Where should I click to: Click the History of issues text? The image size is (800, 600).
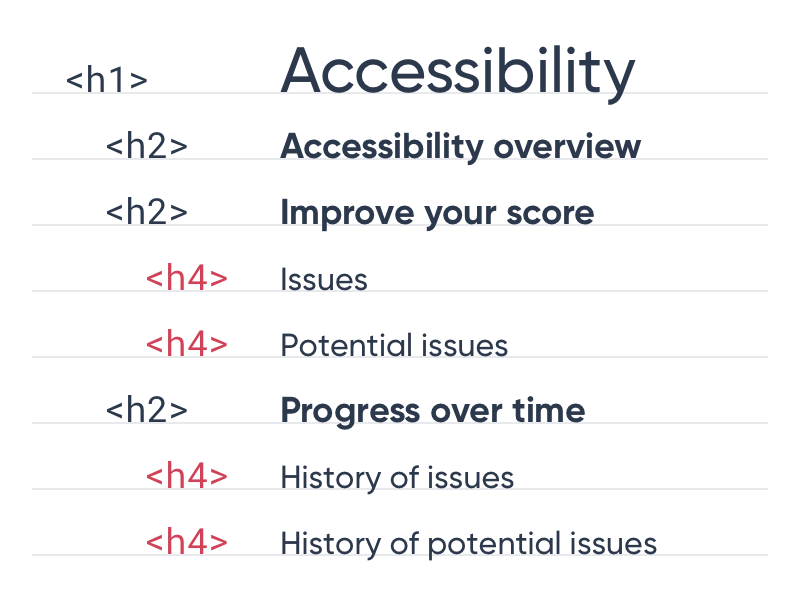point(397,477)
